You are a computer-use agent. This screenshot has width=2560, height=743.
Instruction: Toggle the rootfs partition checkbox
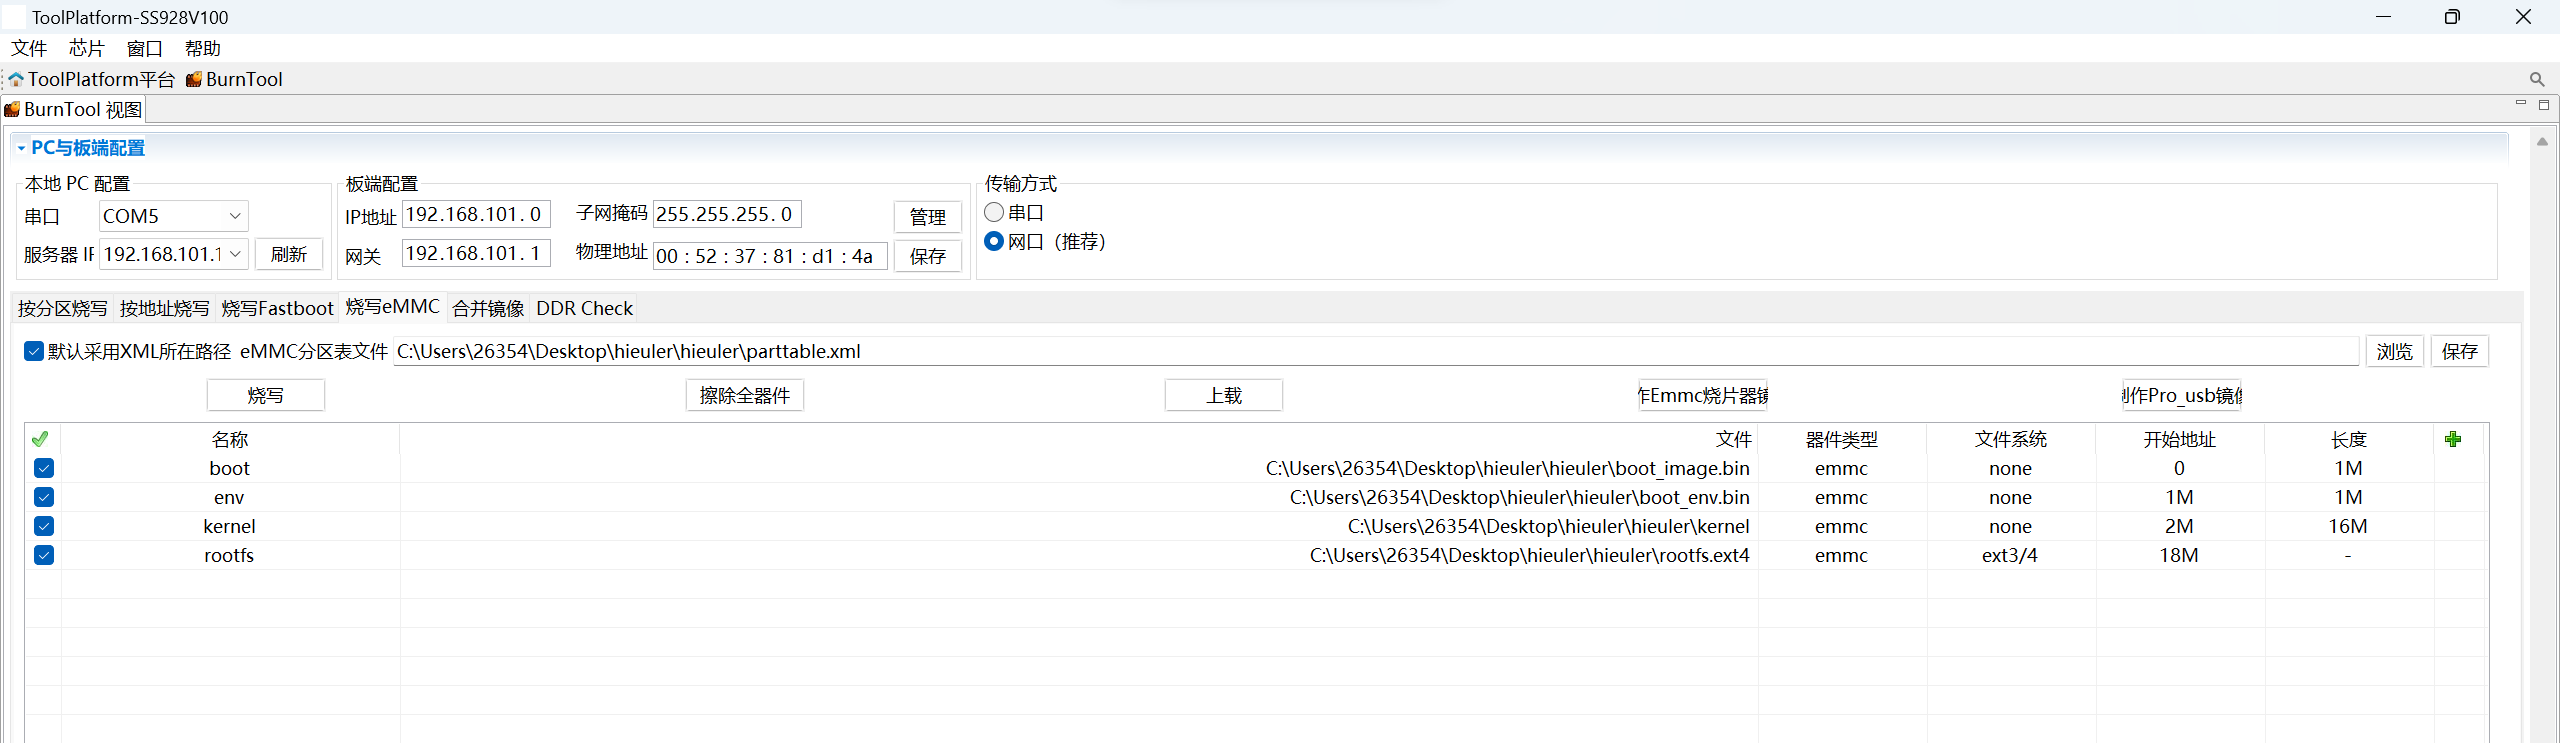tap(44, 555)
